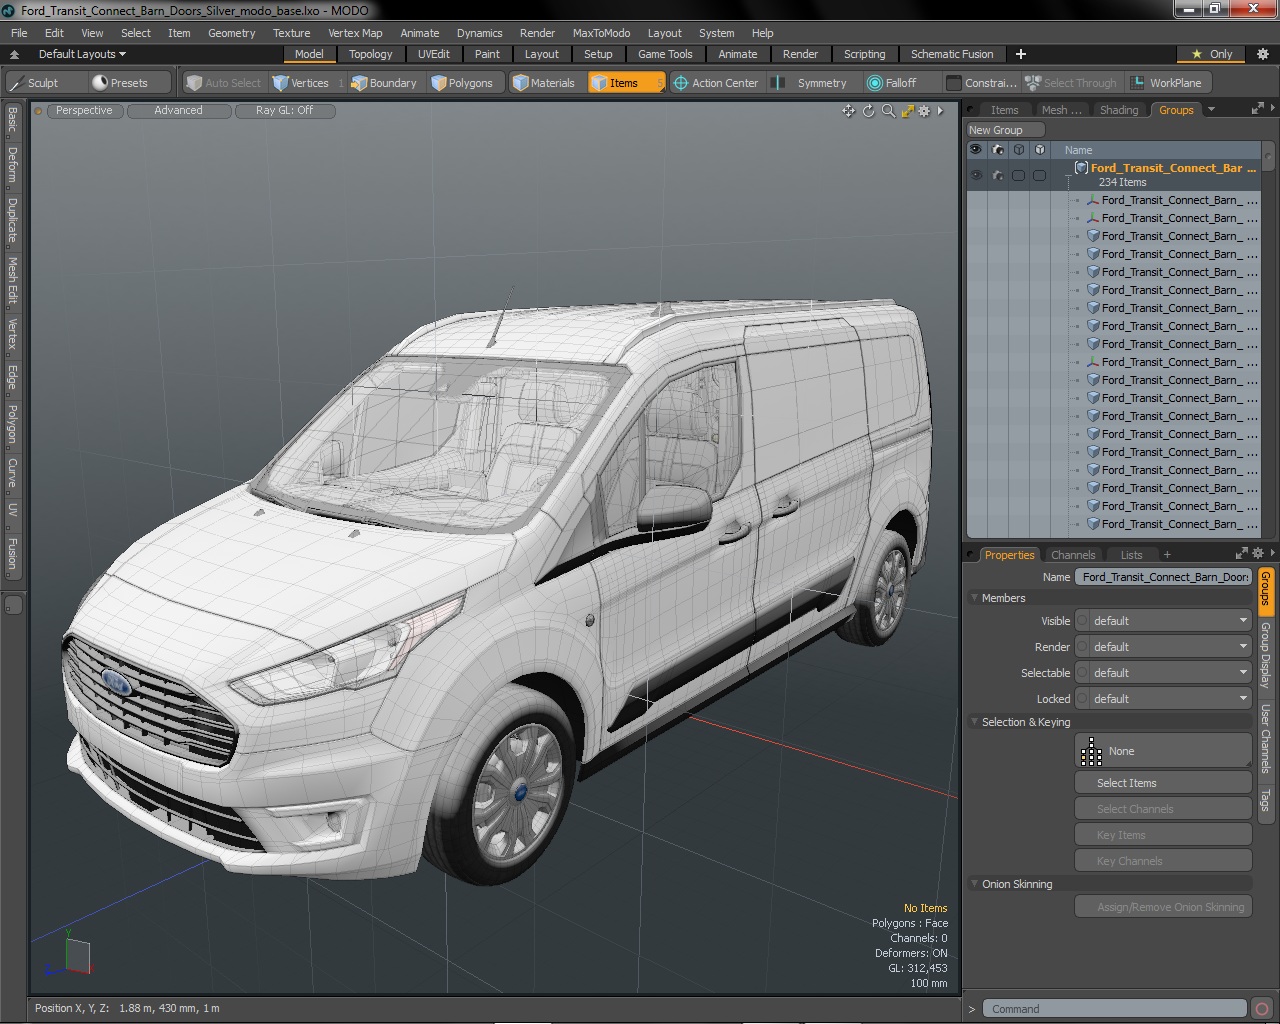Switch to the Topology layout tab

click(370, 54)
